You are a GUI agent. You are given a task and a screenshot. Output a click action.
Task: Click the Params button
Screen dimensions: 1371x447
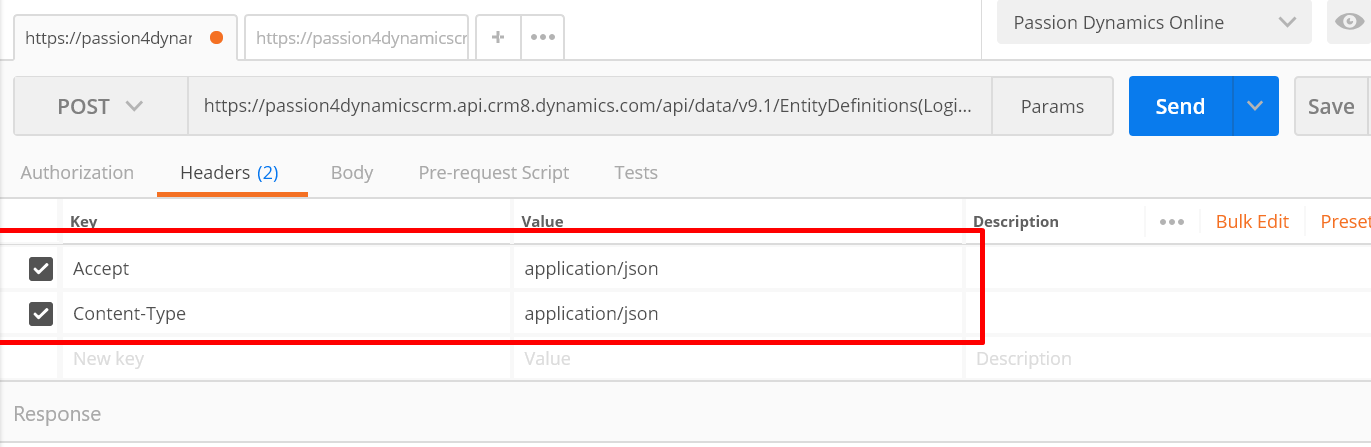coord(1052,106)
